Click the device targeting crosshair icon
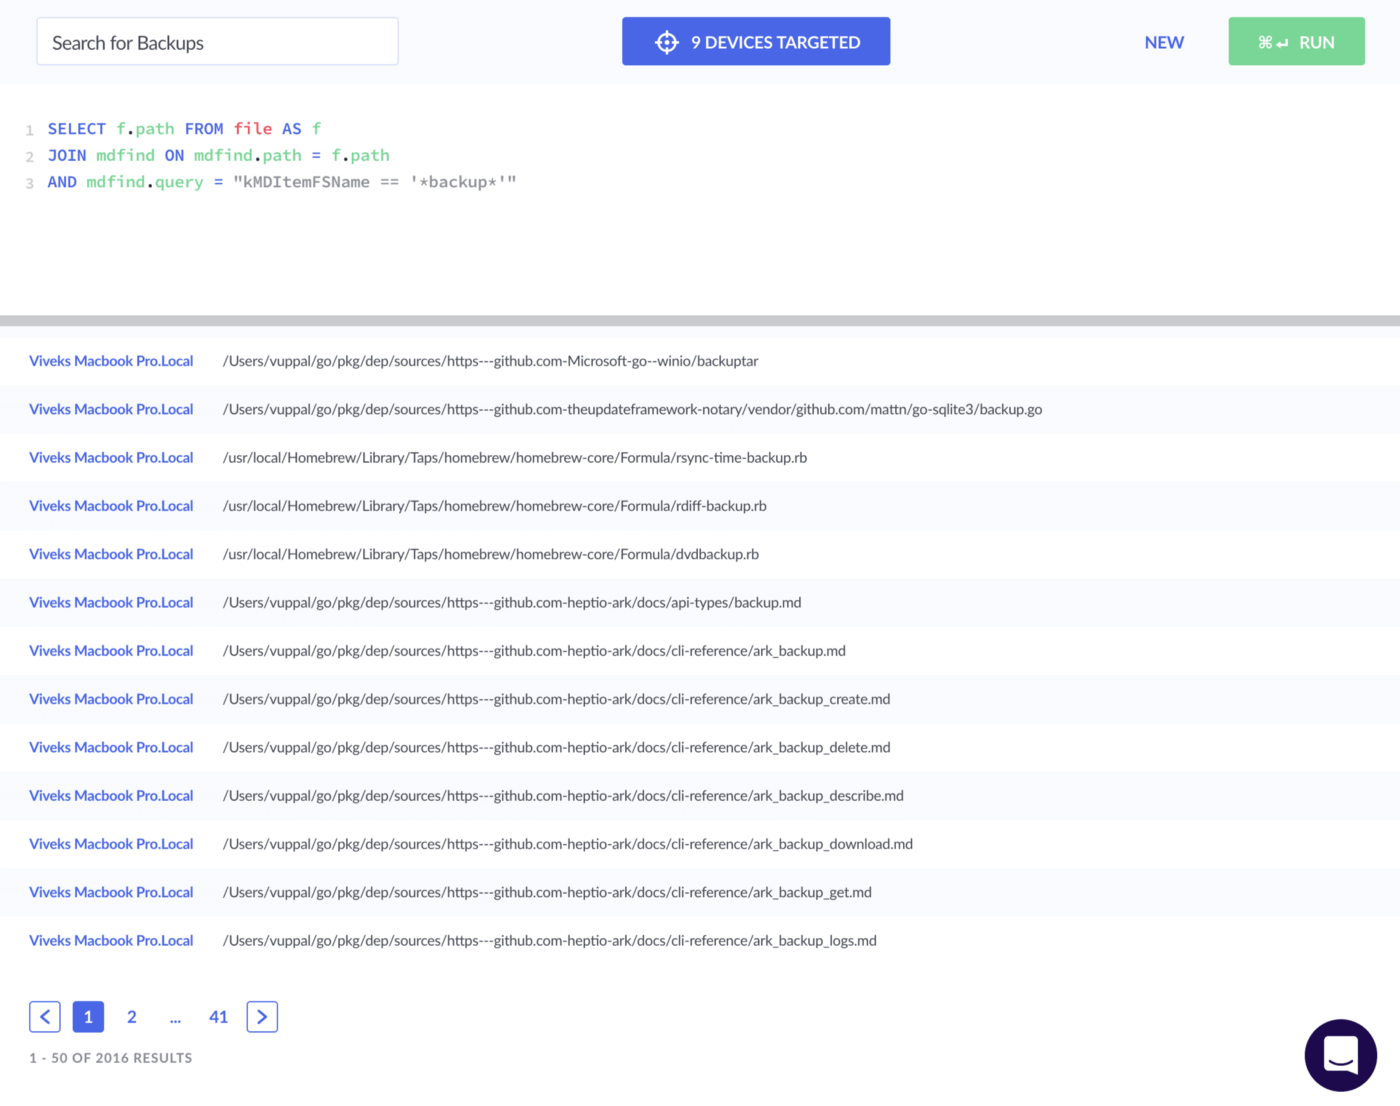Viewport: 1400px width, 1106px height. tap(666, 41)
